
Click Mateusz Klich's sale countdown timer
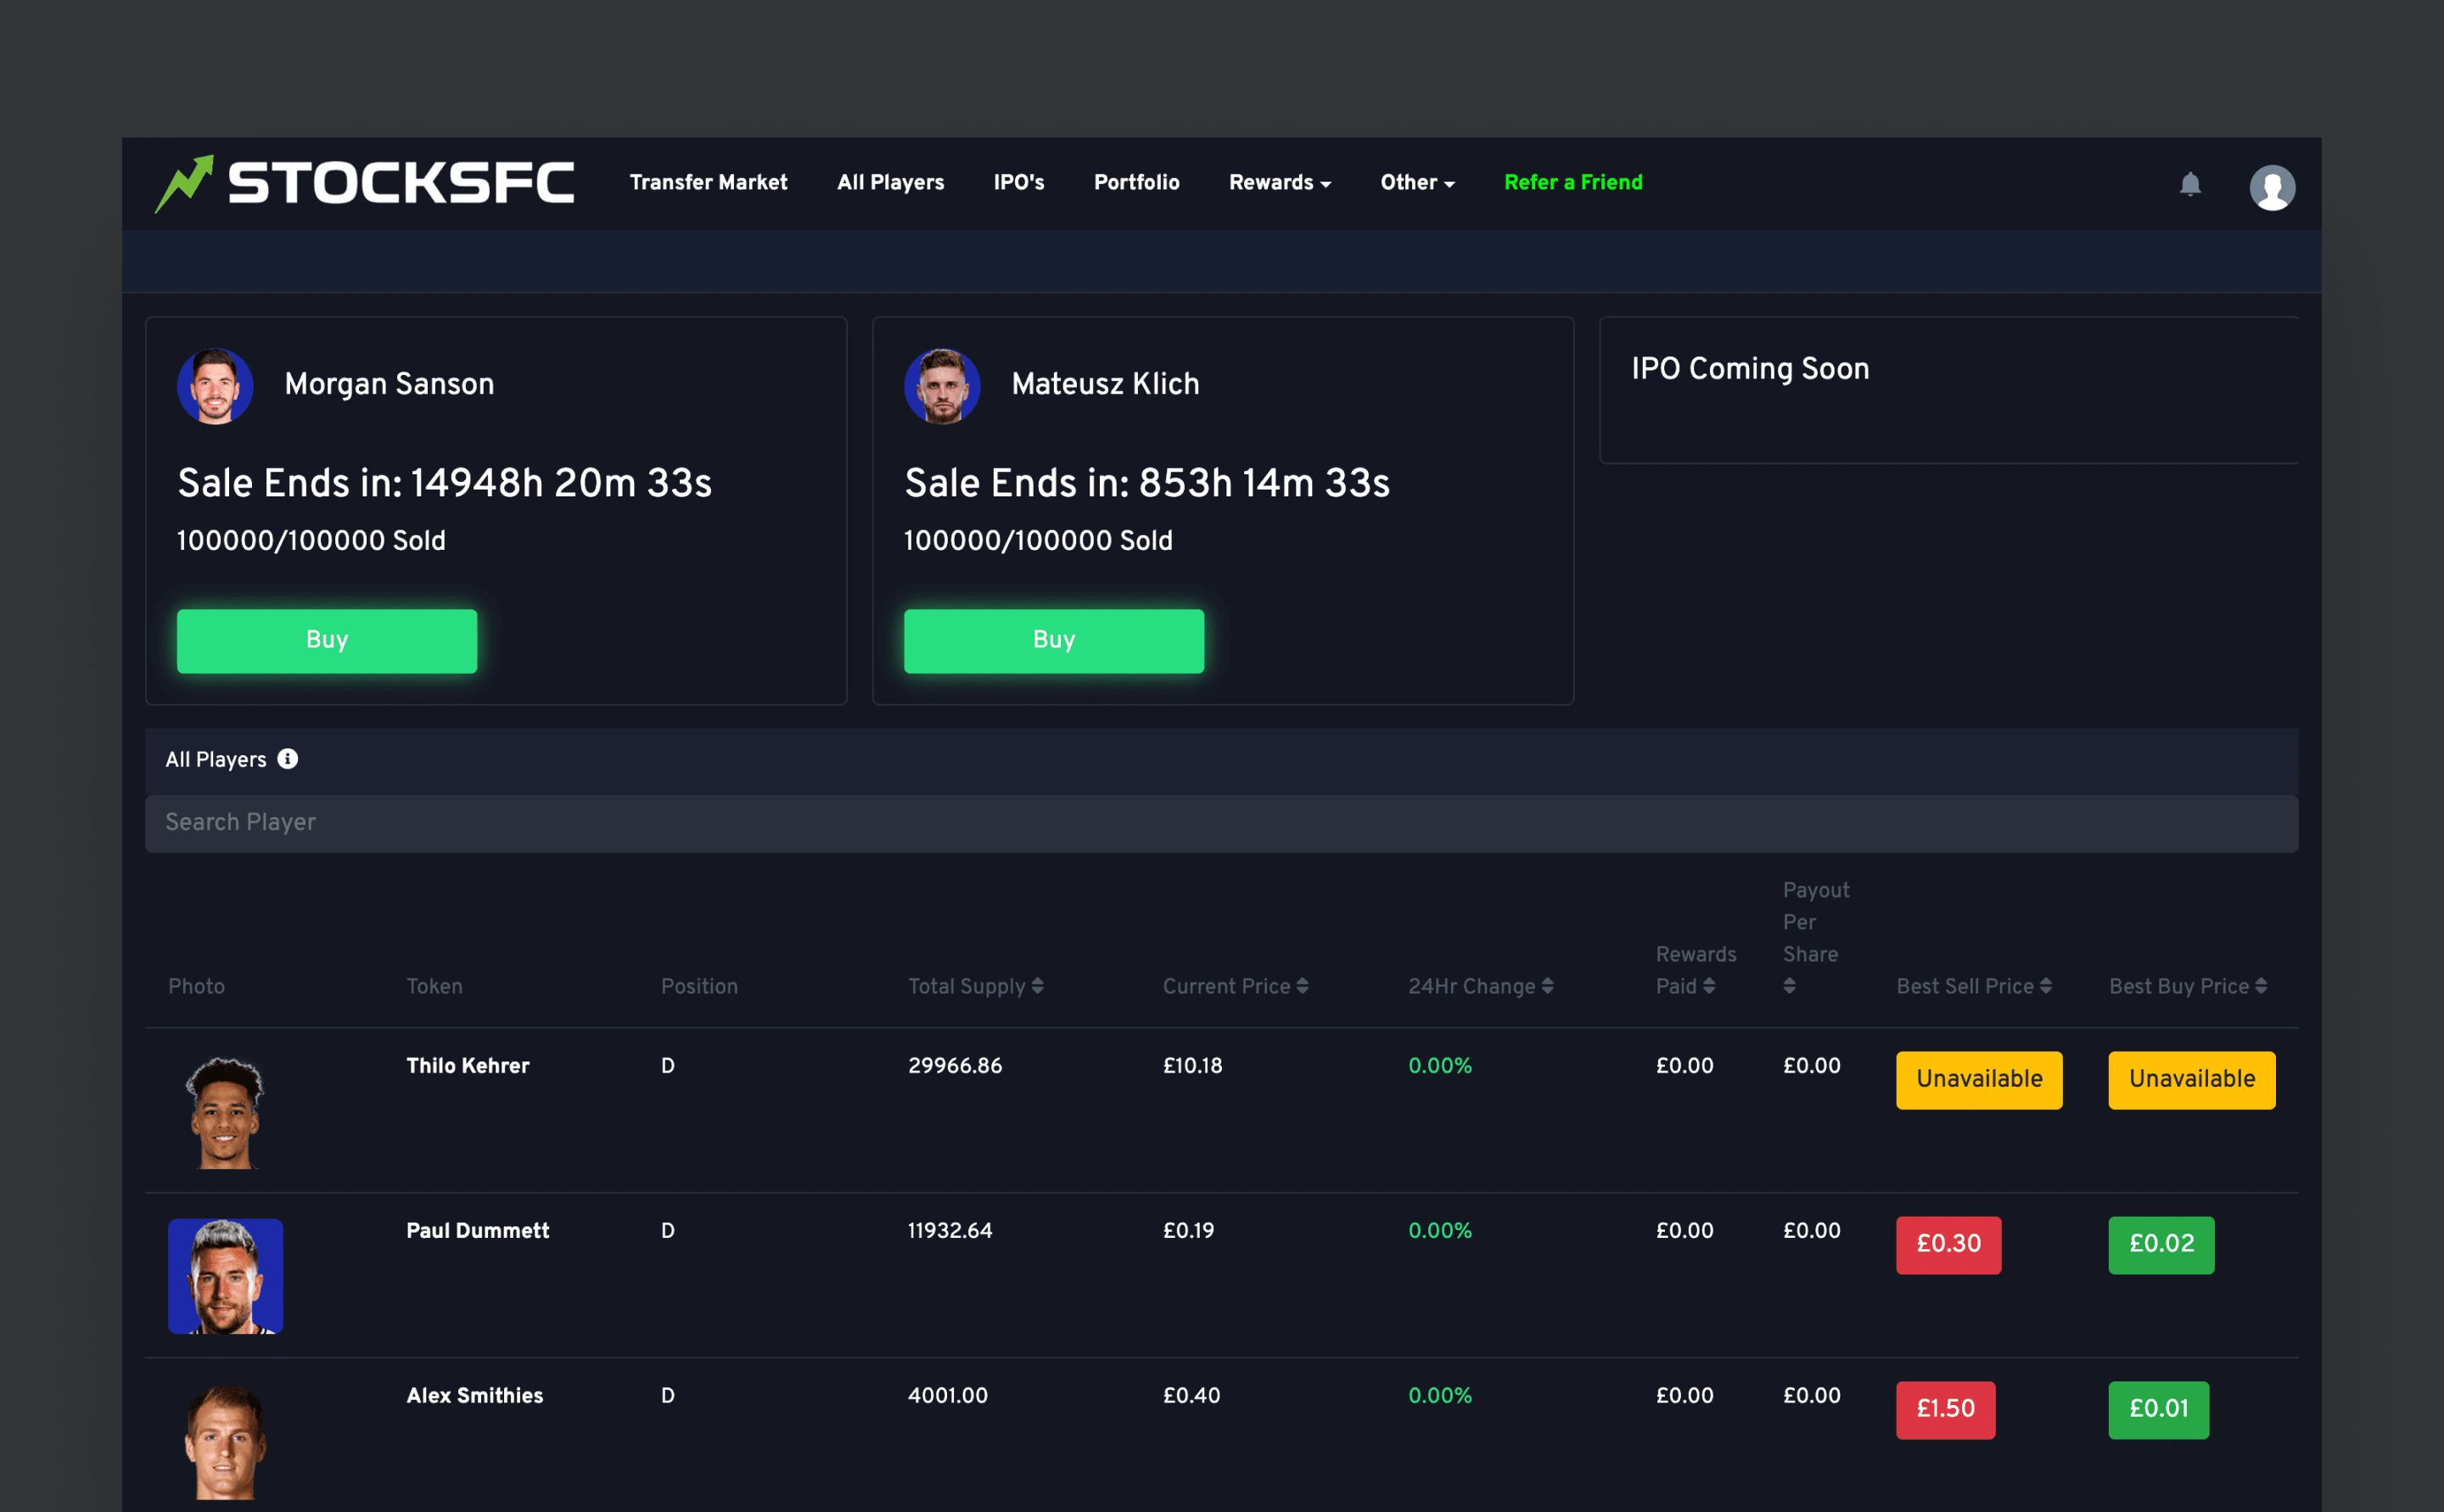click(1147, 483)
